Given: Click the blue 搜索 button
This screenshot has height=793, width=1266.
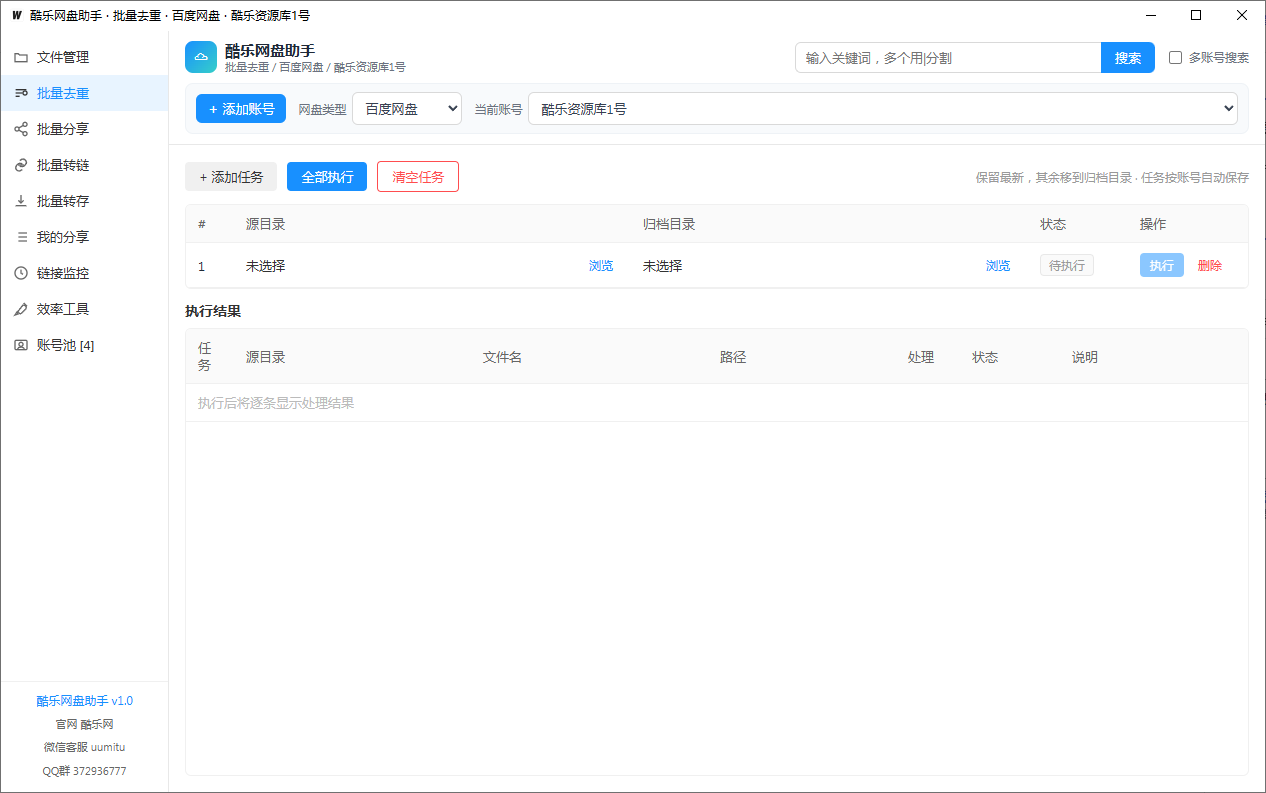Looking at the screenshot, I should 1128,58.
